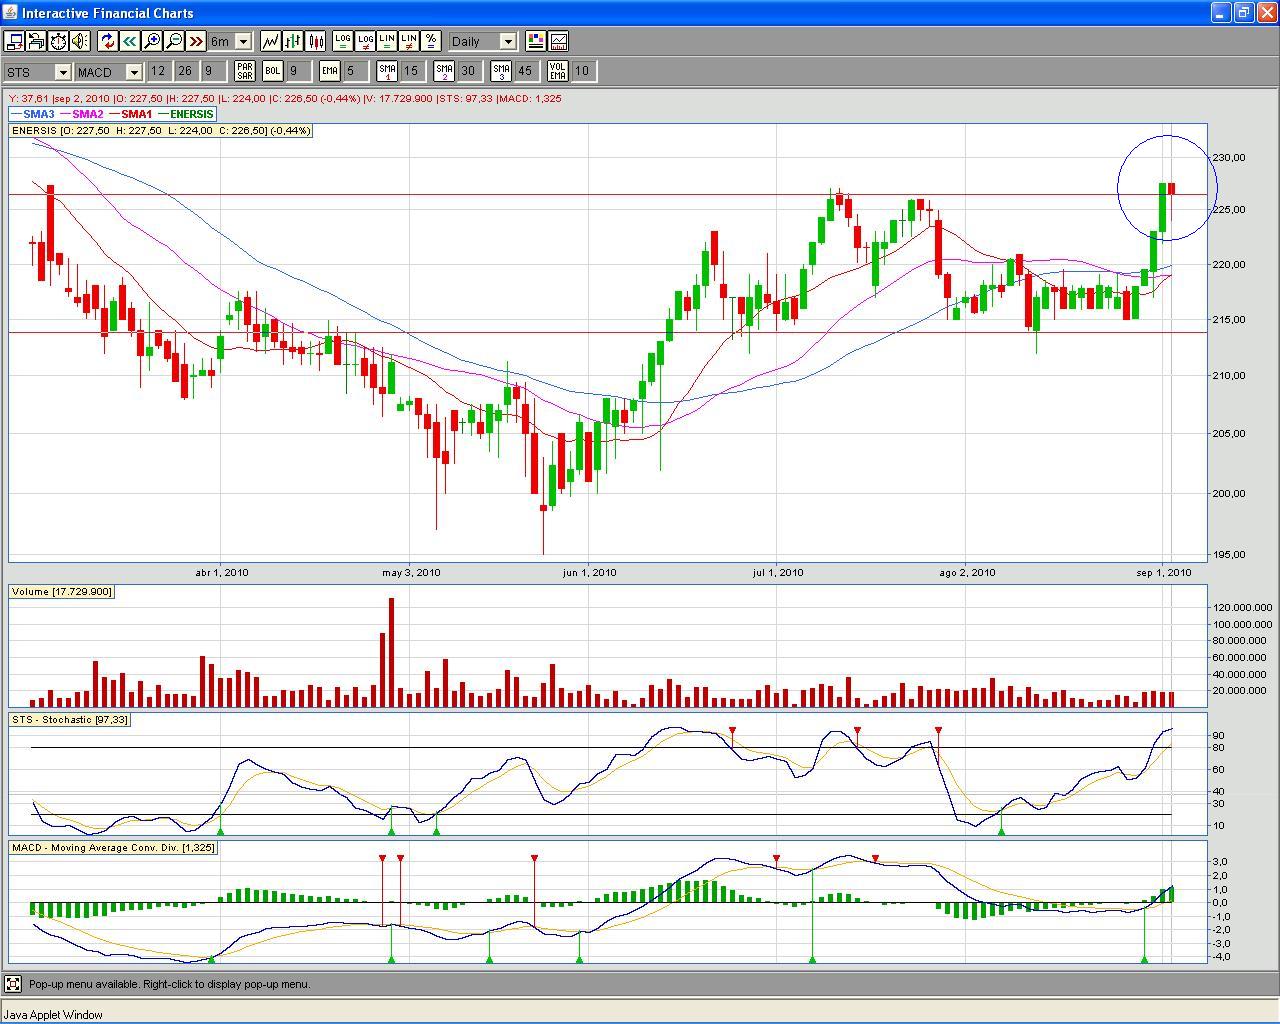
Task: Open the Daily interval dropdown
Action: click(508, 42)
